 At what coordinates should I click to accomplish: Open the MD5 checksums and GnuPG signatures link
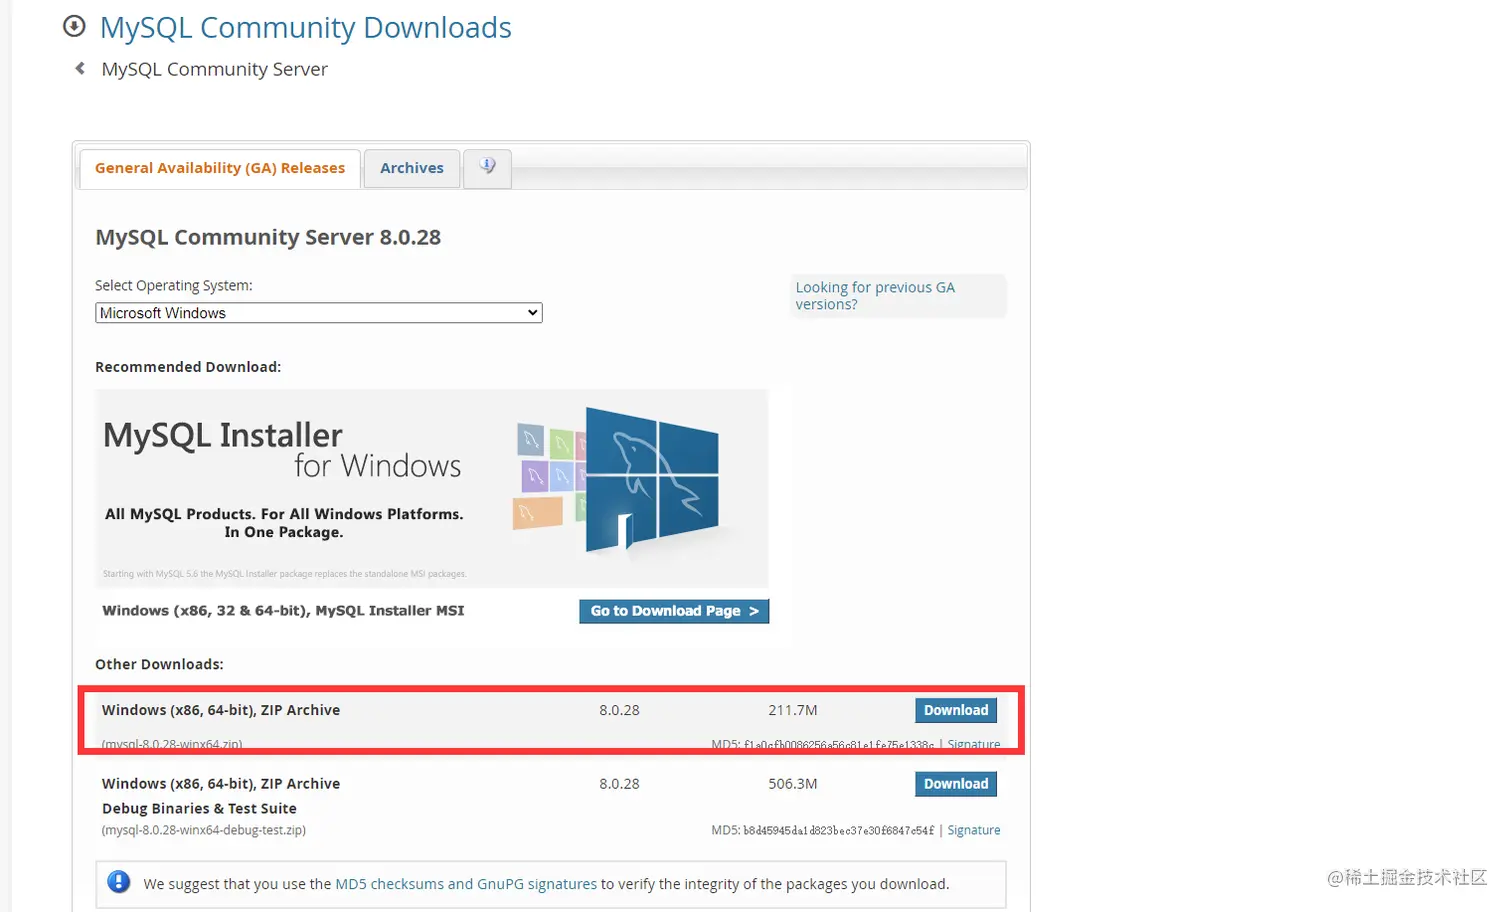(466, 884)
